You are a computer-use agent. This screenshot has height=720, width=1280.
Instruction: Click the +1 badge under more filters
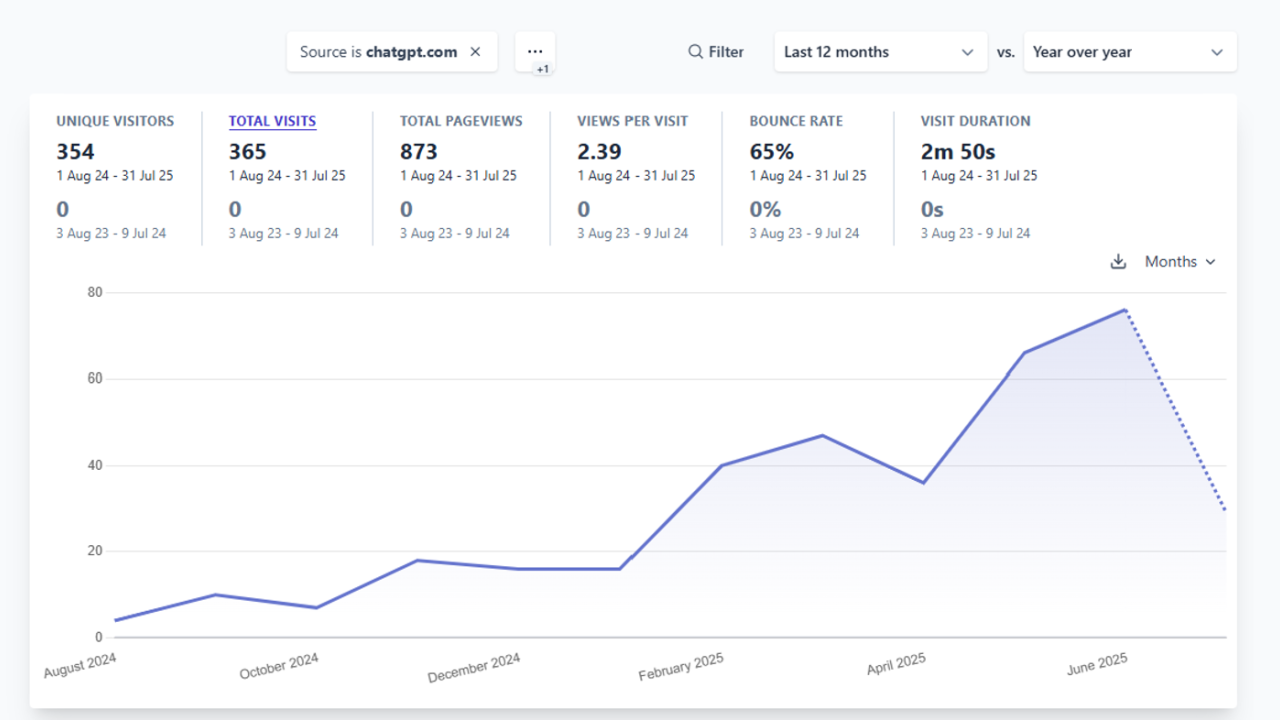542,70
